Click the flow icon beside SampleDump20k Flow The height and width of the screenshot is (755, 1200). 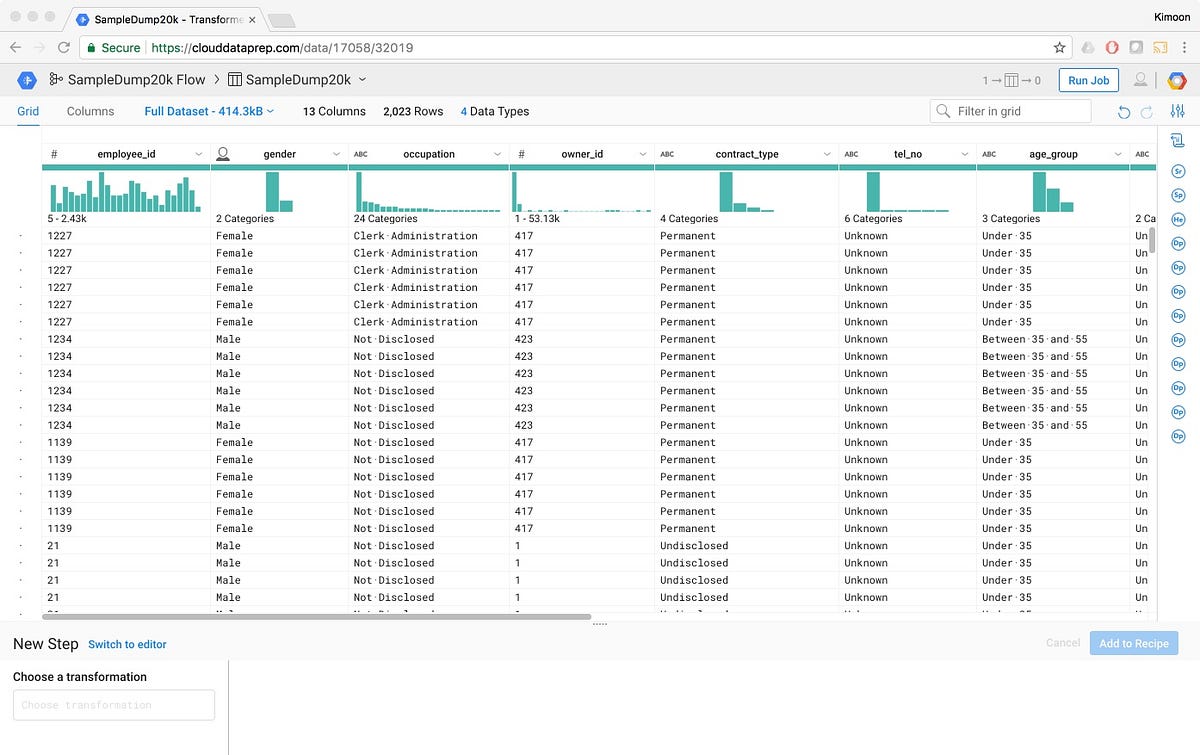[56, 80]
